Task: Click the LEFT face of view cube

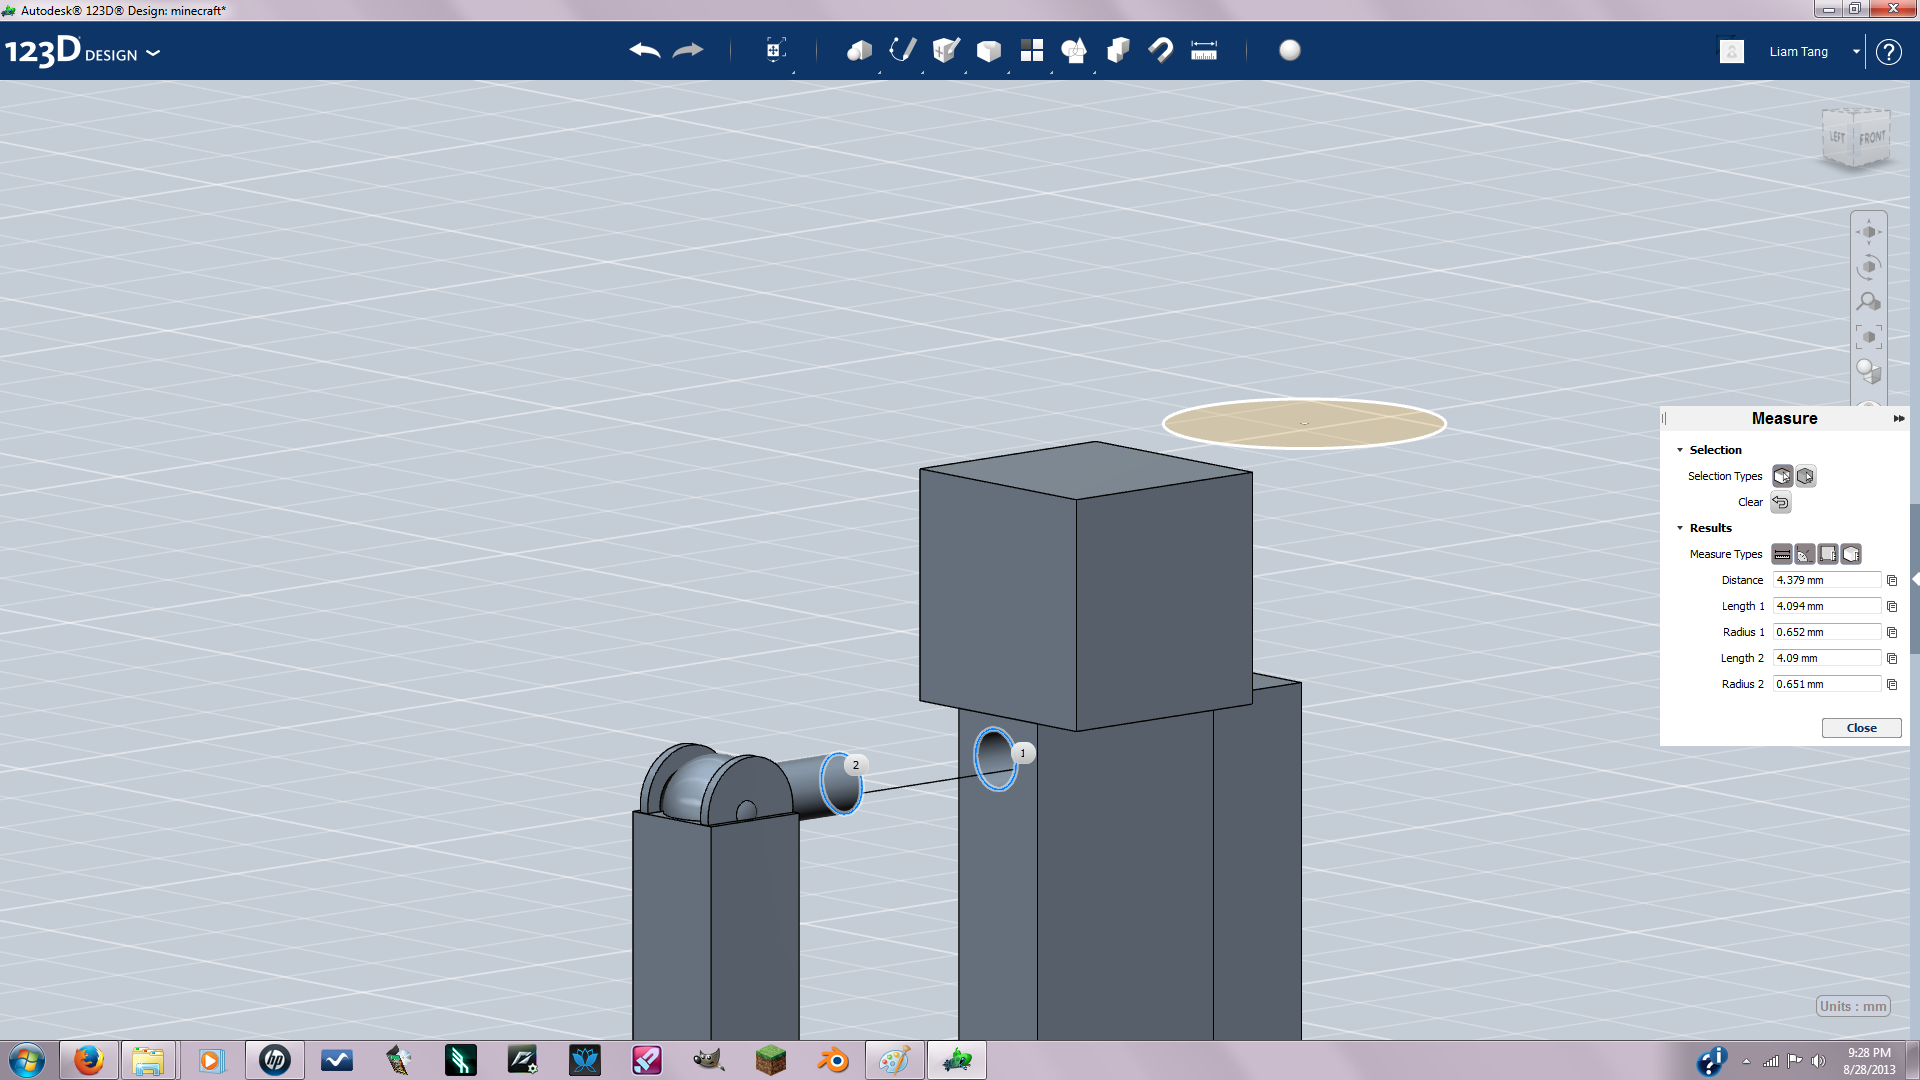Action: (1838, 138)
